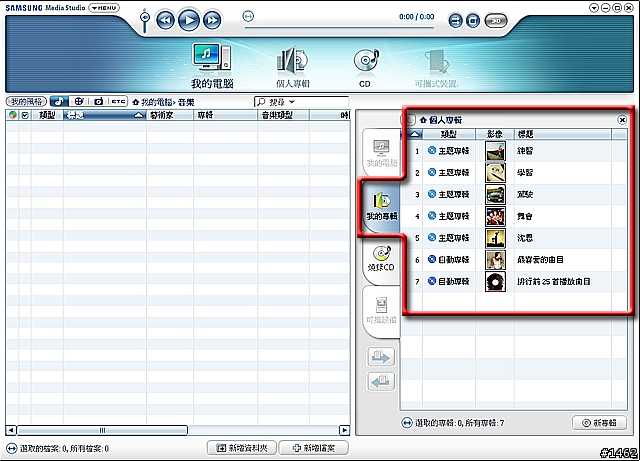
Task: Click the 音樂 breadcrumb text
Action: pos(186,102)
